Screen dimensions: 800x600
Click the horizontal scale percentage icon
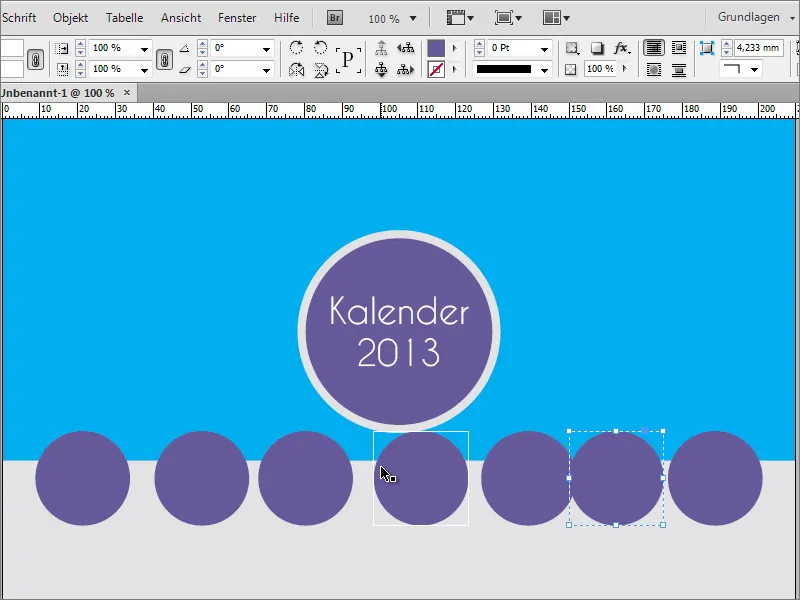(x=62, y=48)
